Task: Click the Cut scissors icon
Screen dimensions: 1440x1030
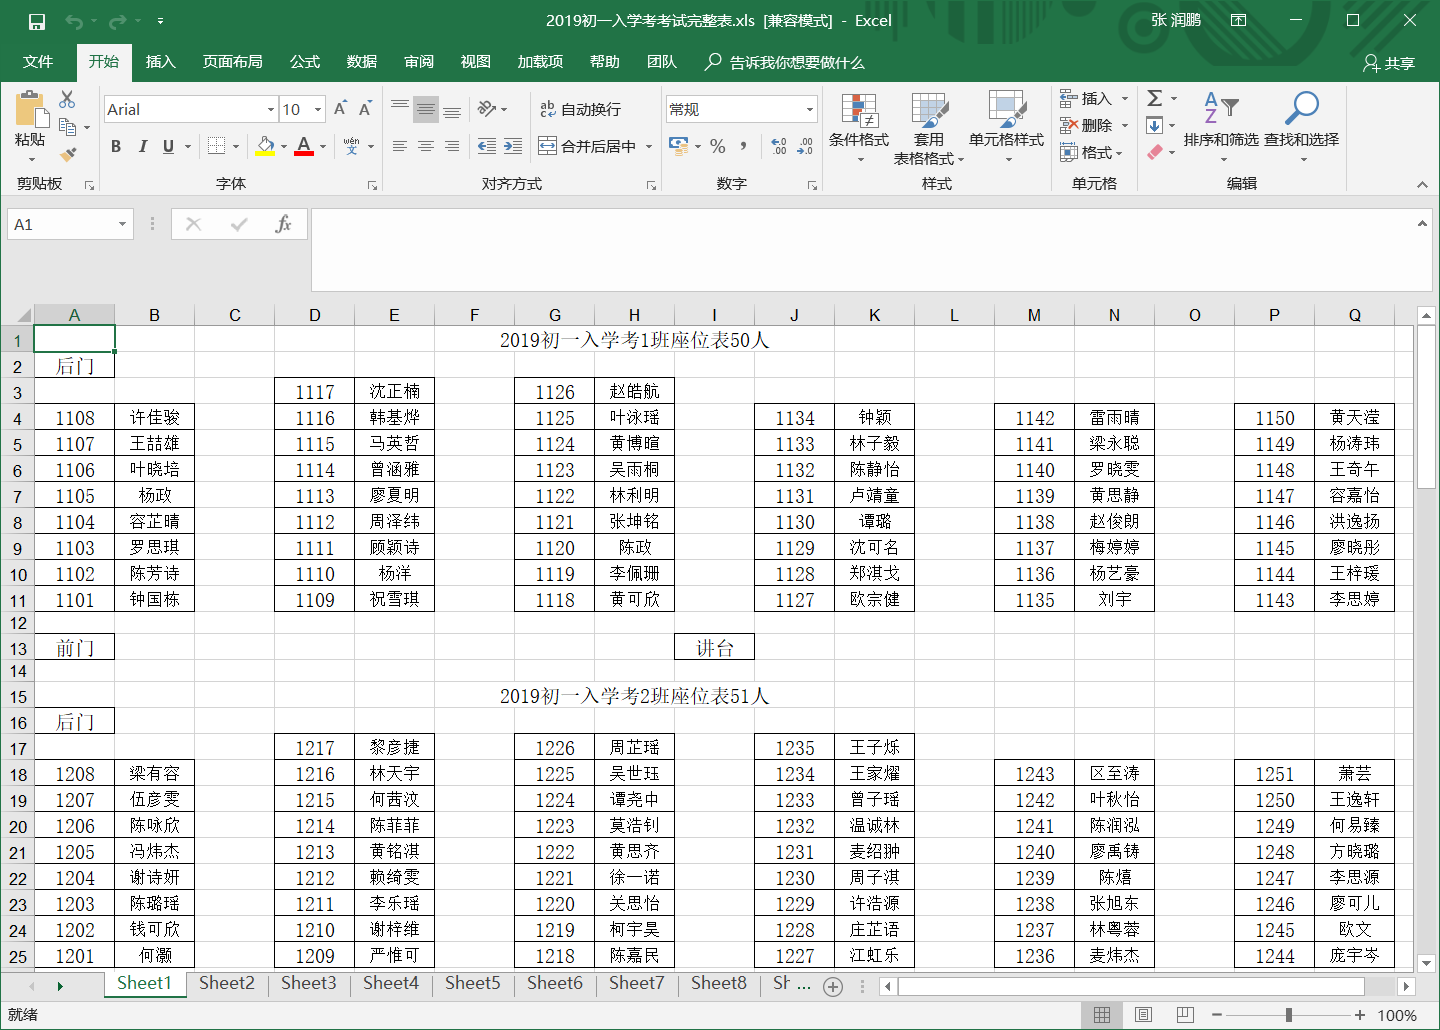Action: click(67, 99)
